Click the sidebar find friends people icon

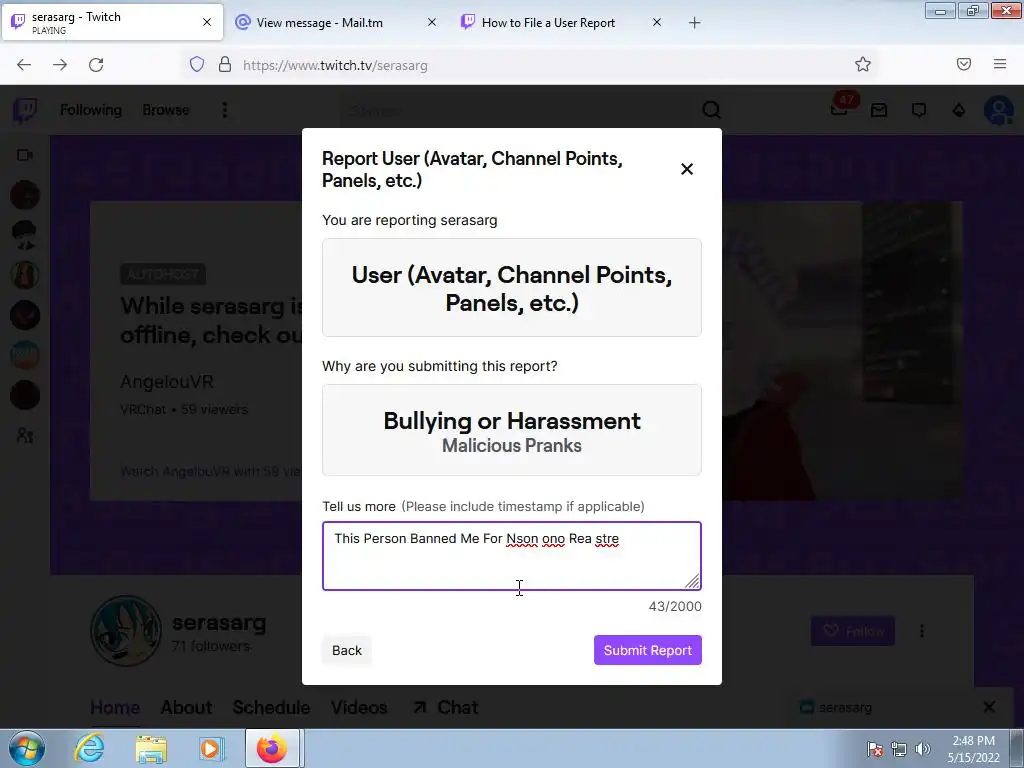click(25, 435)
